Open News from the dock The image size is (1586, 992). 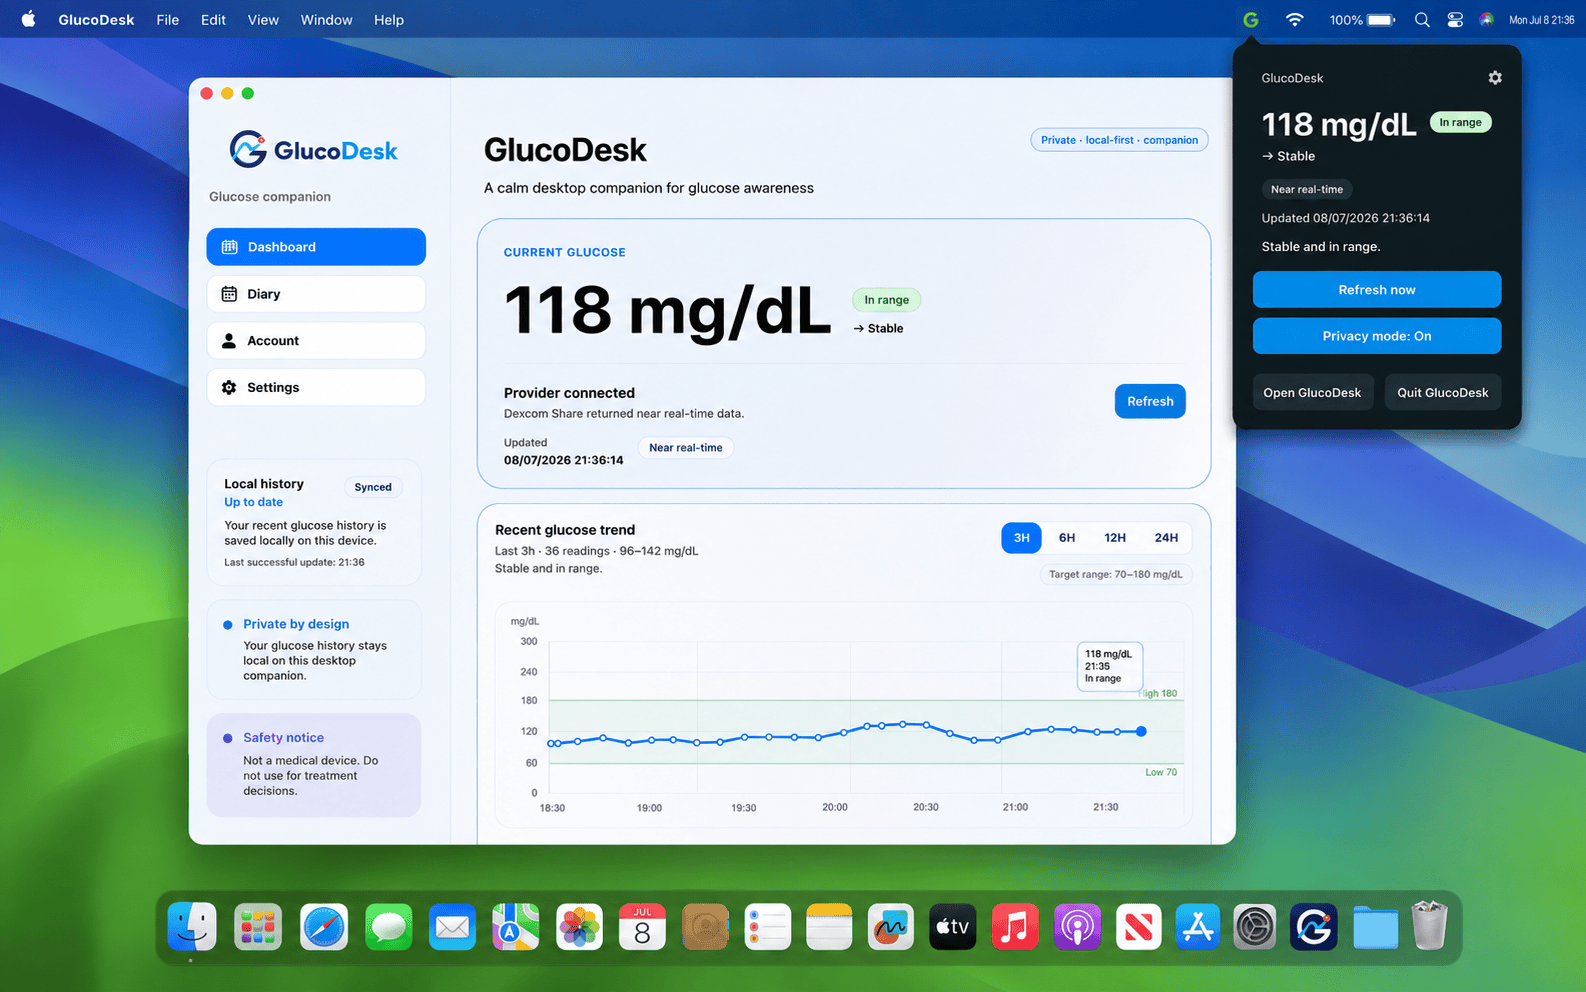(1138, 927)
